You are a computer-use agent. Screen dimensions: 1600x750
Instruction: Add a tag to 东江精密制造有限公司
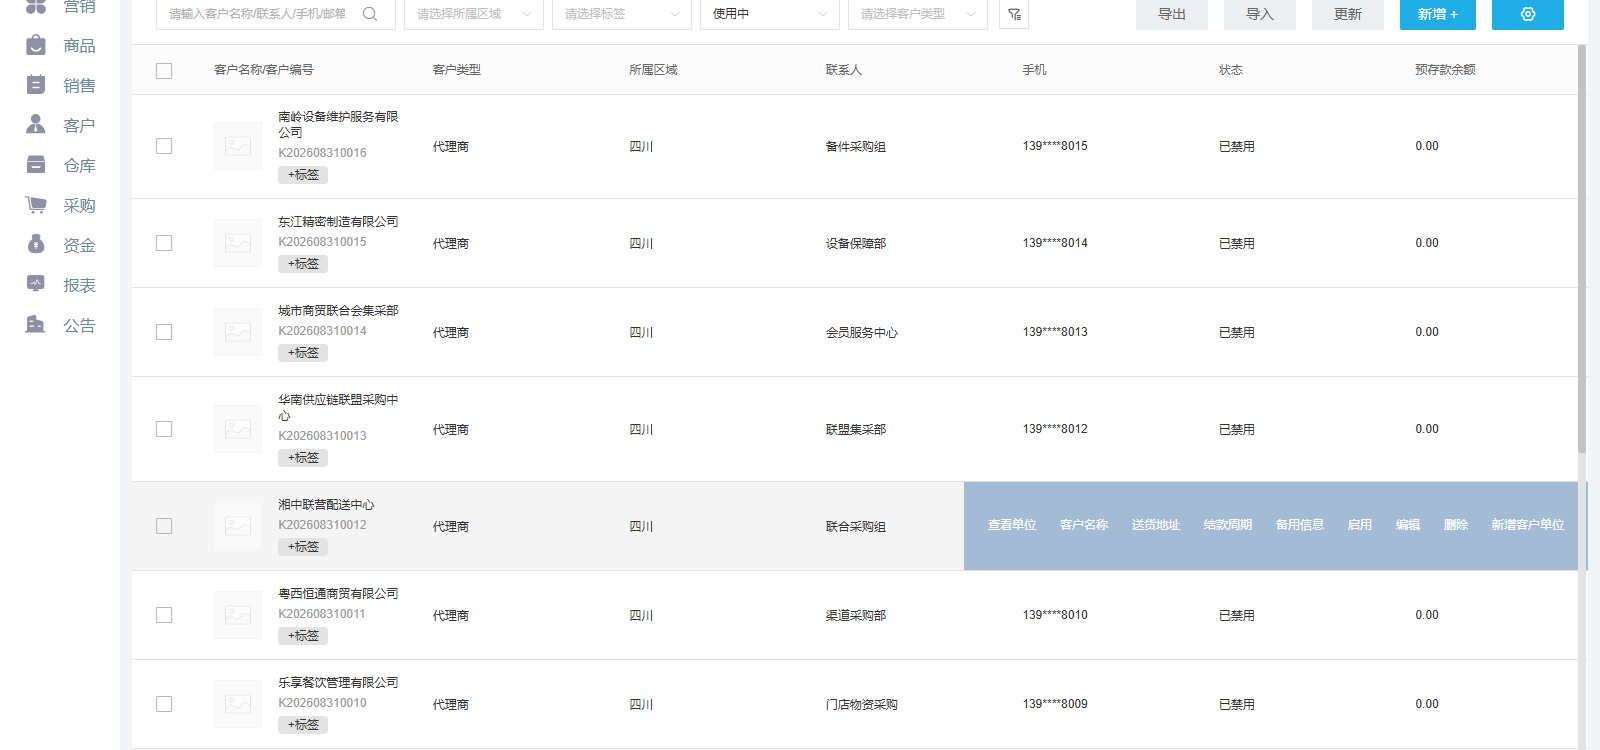coord(303,264)
